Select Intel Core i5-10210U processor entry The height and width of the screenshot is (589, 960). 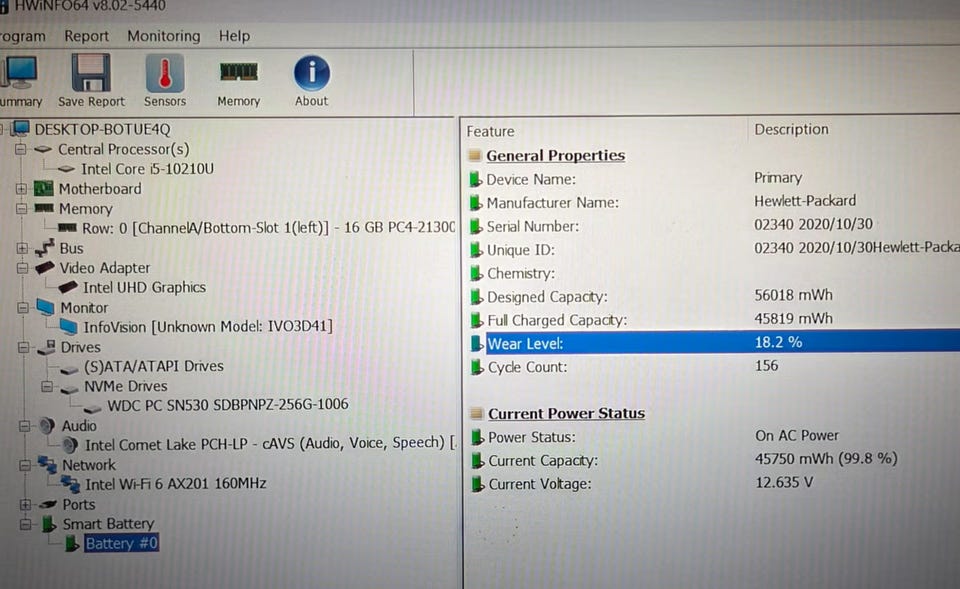(148, 169)
